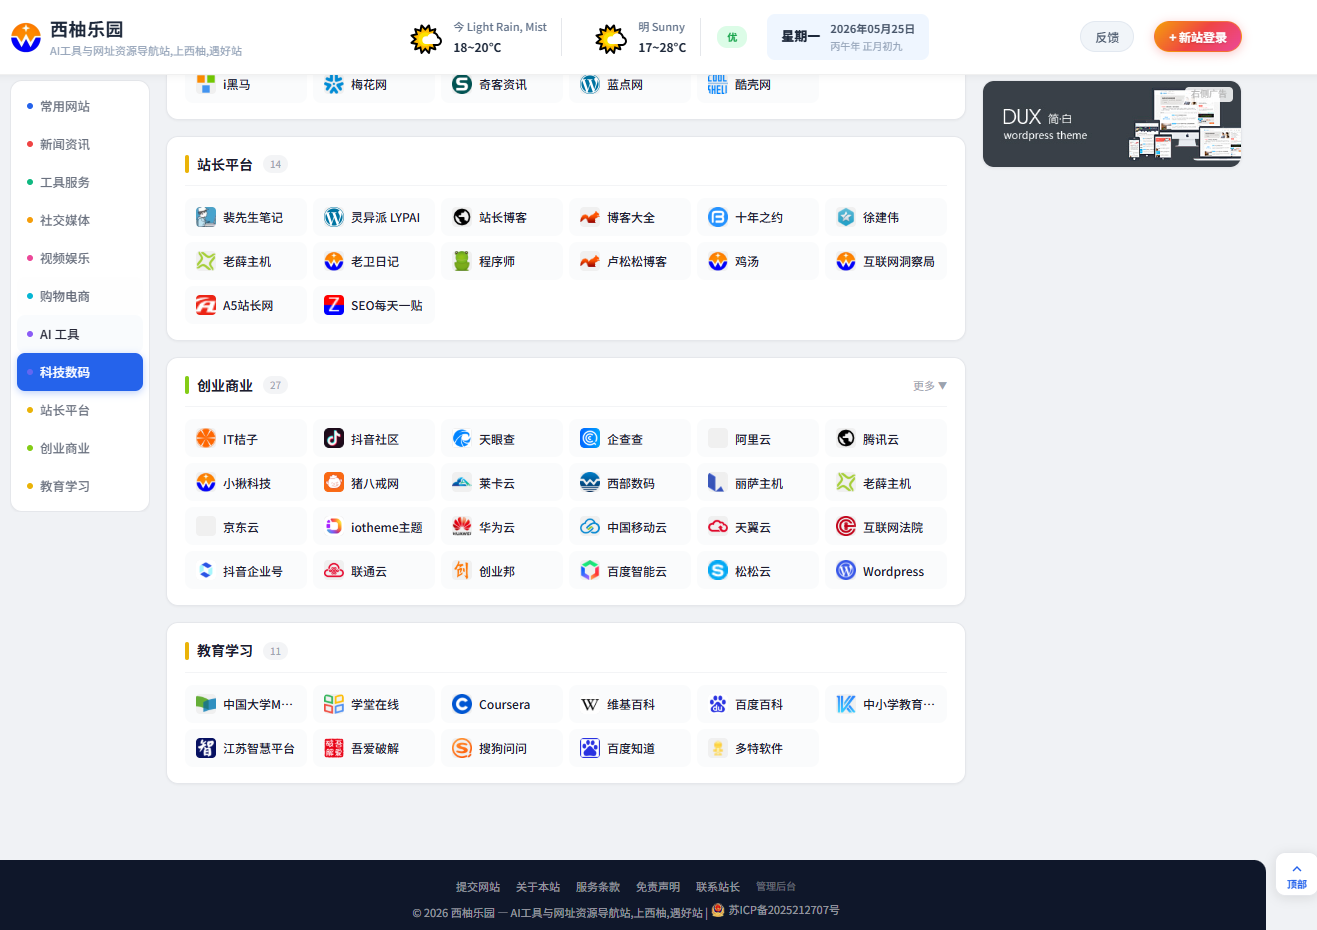Click the A5站长网 icon

206,305
